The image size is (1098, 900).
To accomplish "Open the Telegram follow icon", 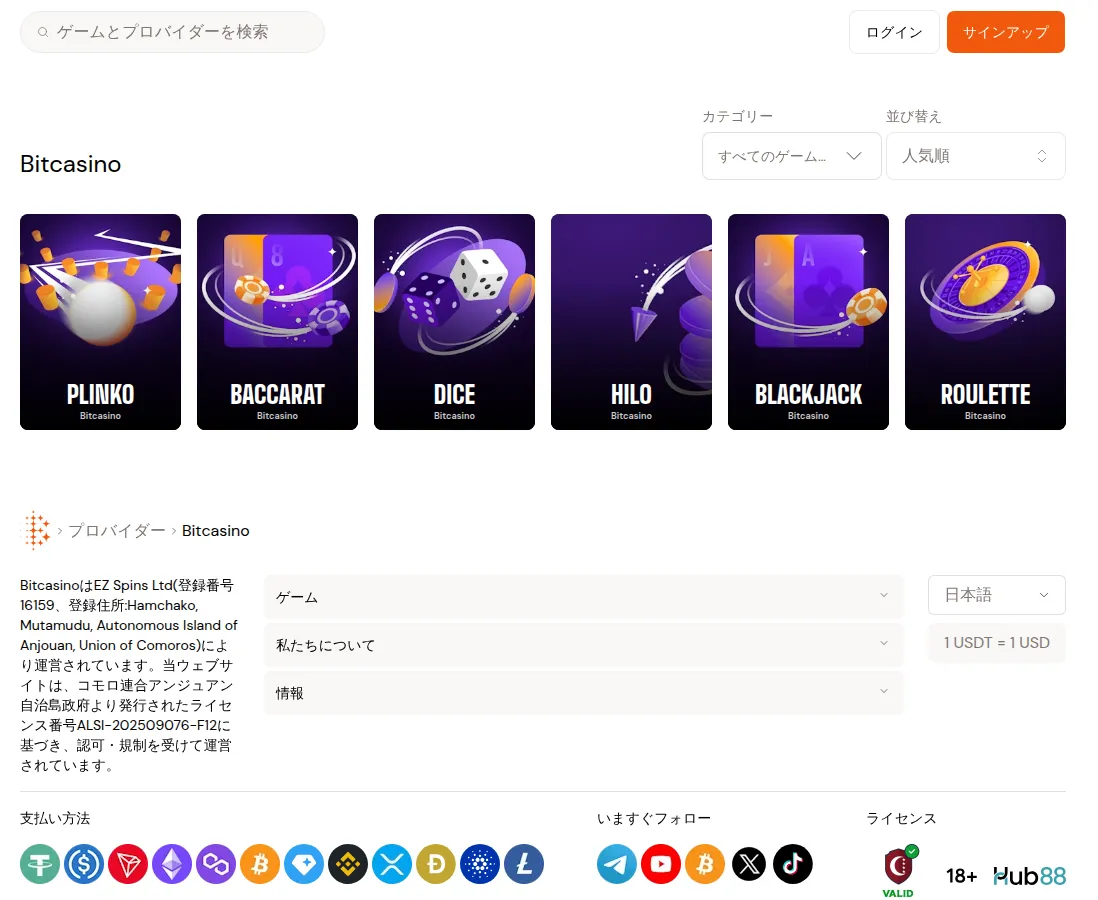I will pyautogui.click(x=617, y=864).
